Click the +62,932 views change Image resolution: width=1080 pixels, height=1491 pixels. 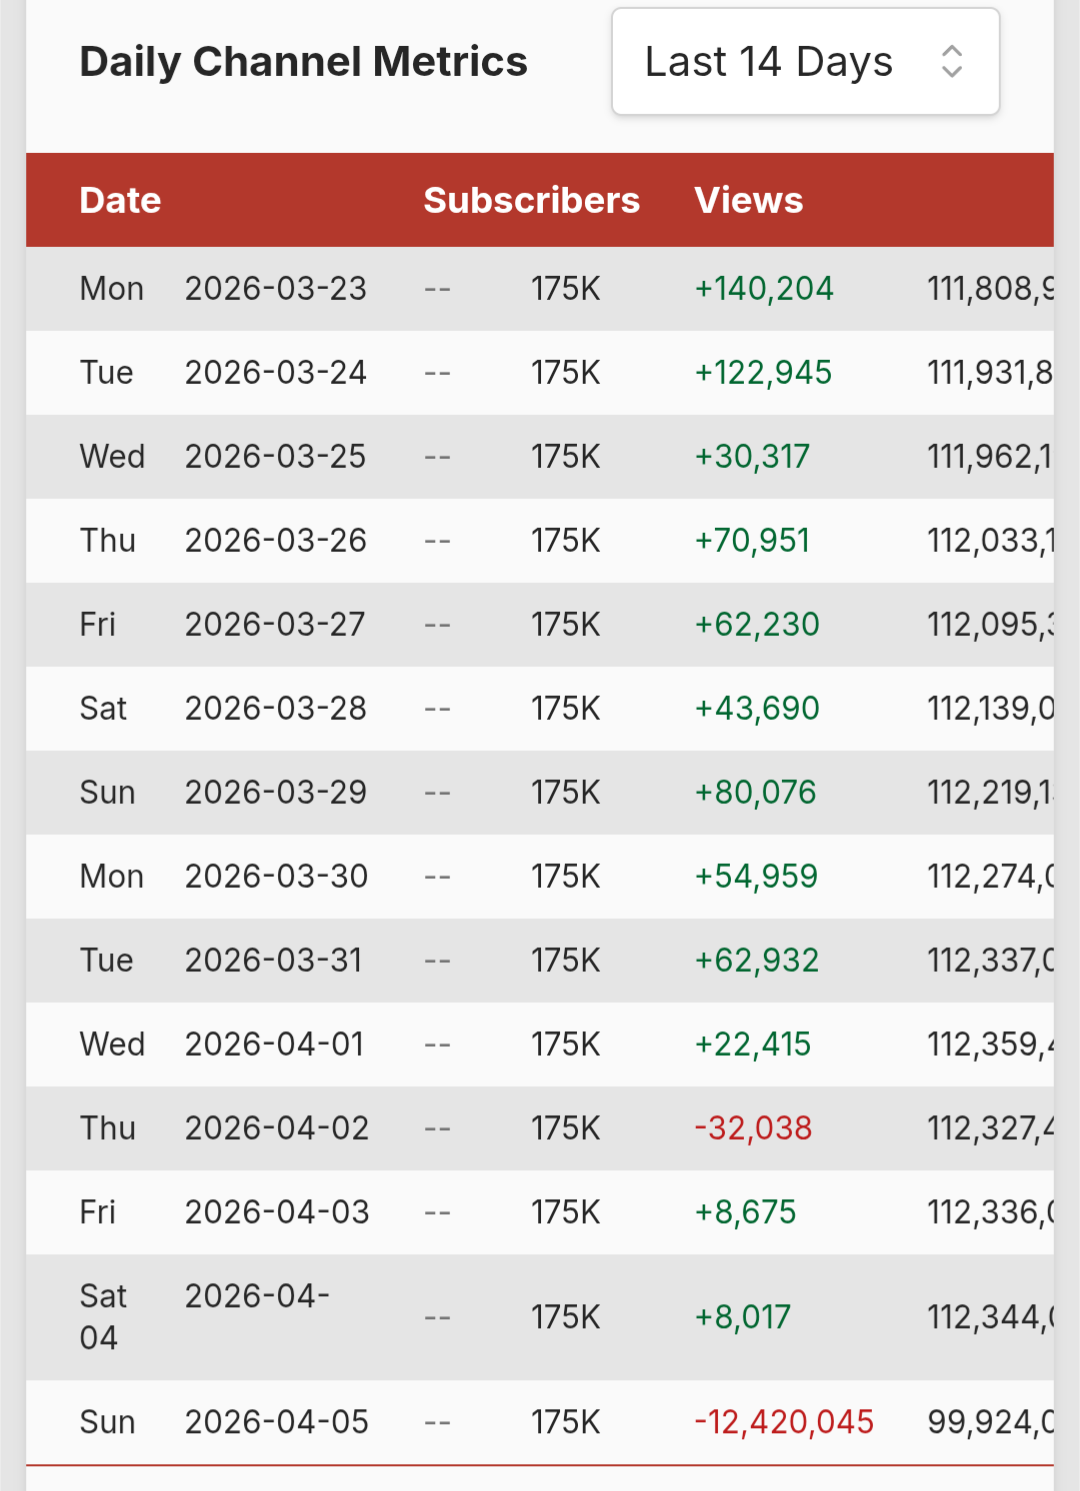[757, 961]
